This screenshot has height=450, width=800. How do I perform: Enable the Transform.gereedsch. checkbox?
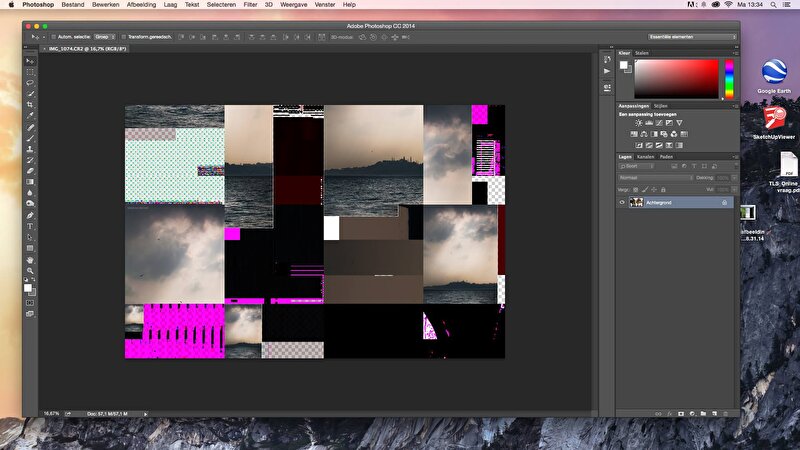pyautogui.click(x=125, y=37)
